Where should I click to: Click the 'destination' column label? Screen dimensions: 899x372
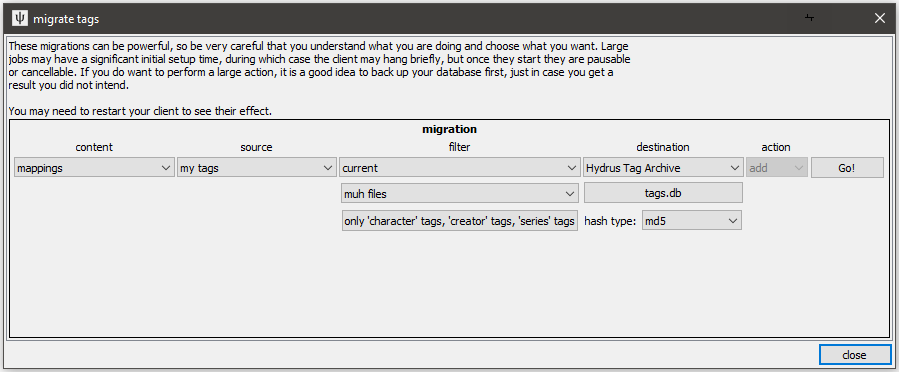coord(663,147)
